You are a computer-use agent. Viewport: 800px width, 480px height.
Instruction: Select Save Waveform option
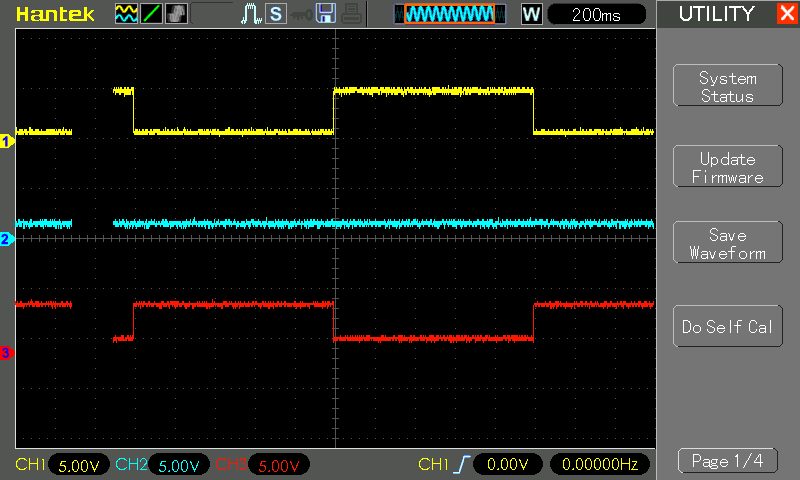pos(727,244)
